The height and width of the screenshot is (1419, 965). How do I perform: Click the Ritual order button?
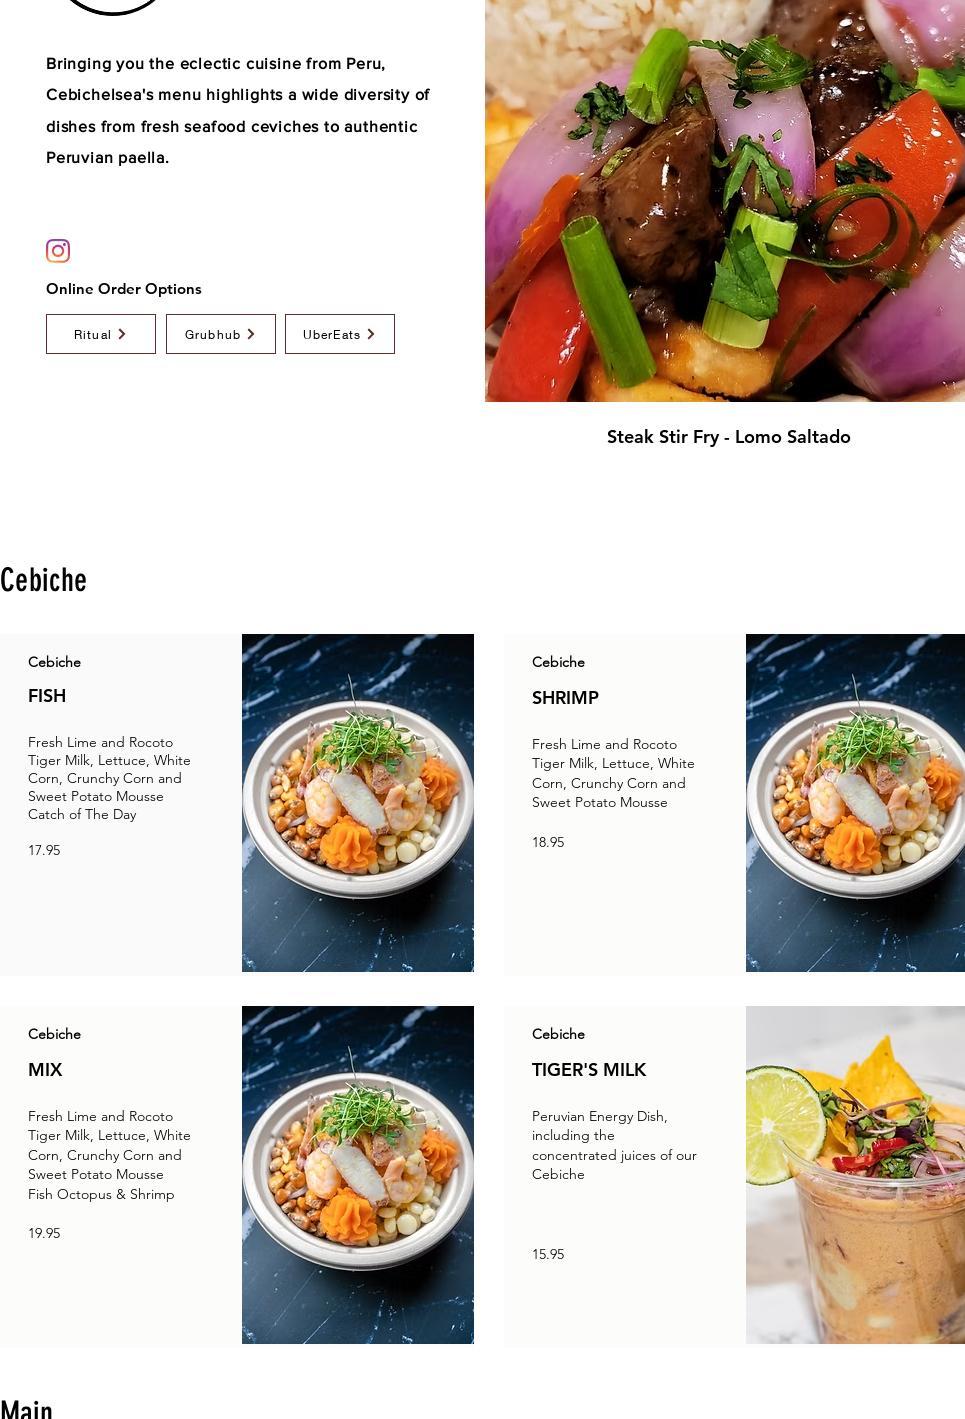tap(101, 334)
